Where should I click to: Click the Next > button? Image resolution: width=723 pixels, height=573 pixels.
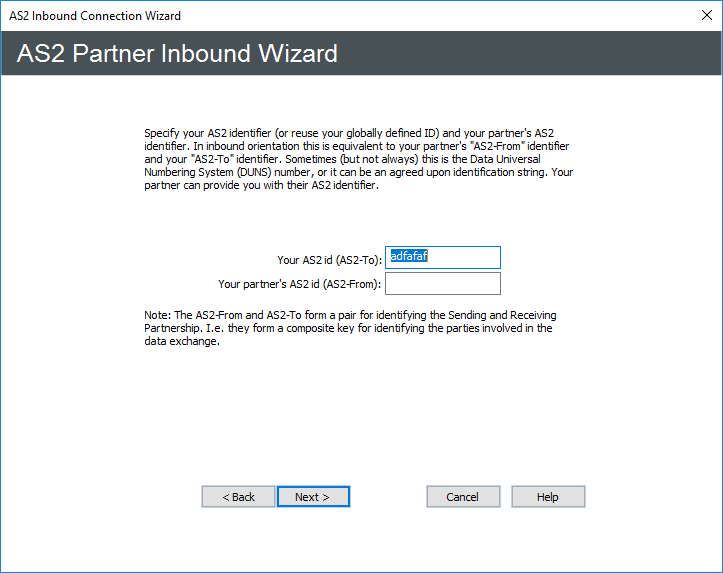click(313, 497)
